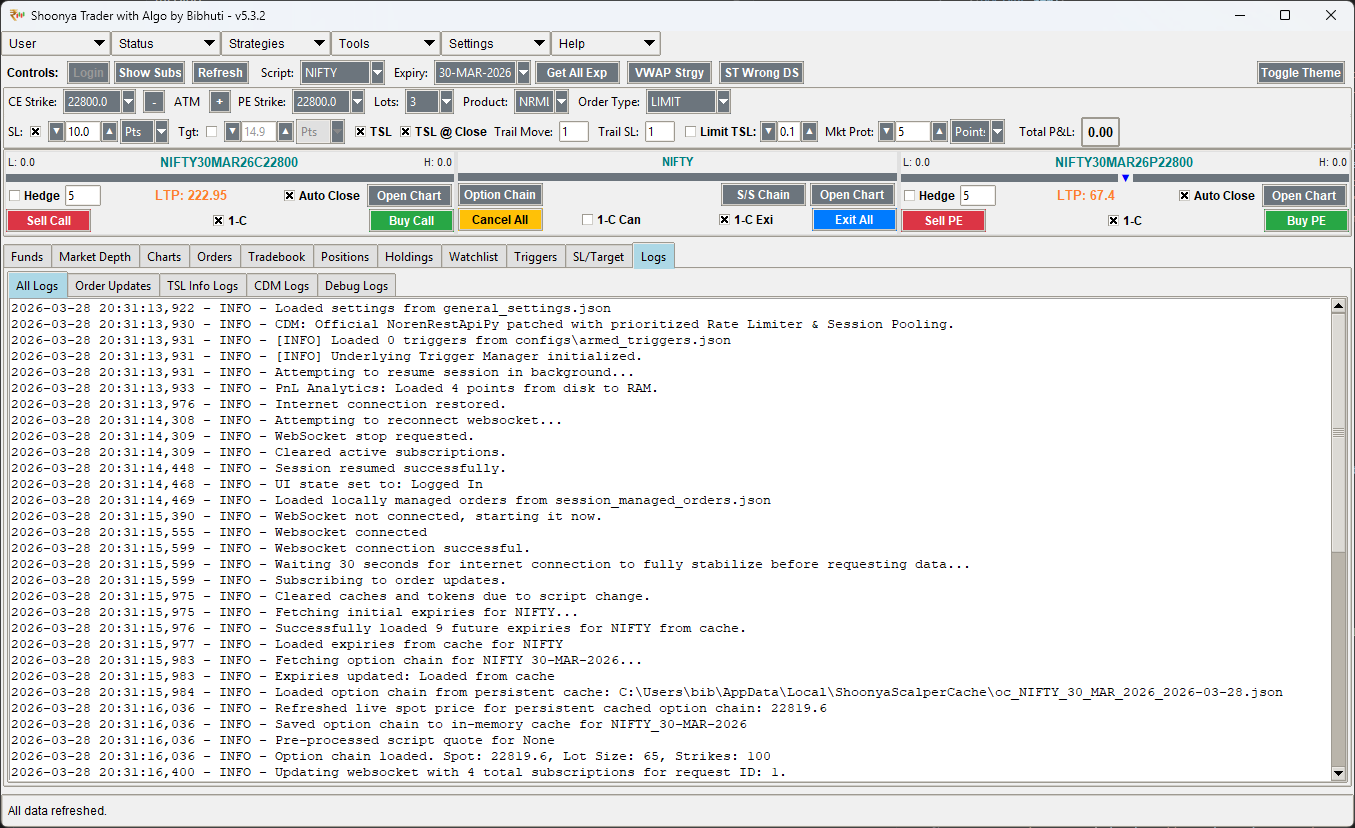Switch to the Positions tab
The height and width of the screenshot is (828, 1355).
pos(345,256)
